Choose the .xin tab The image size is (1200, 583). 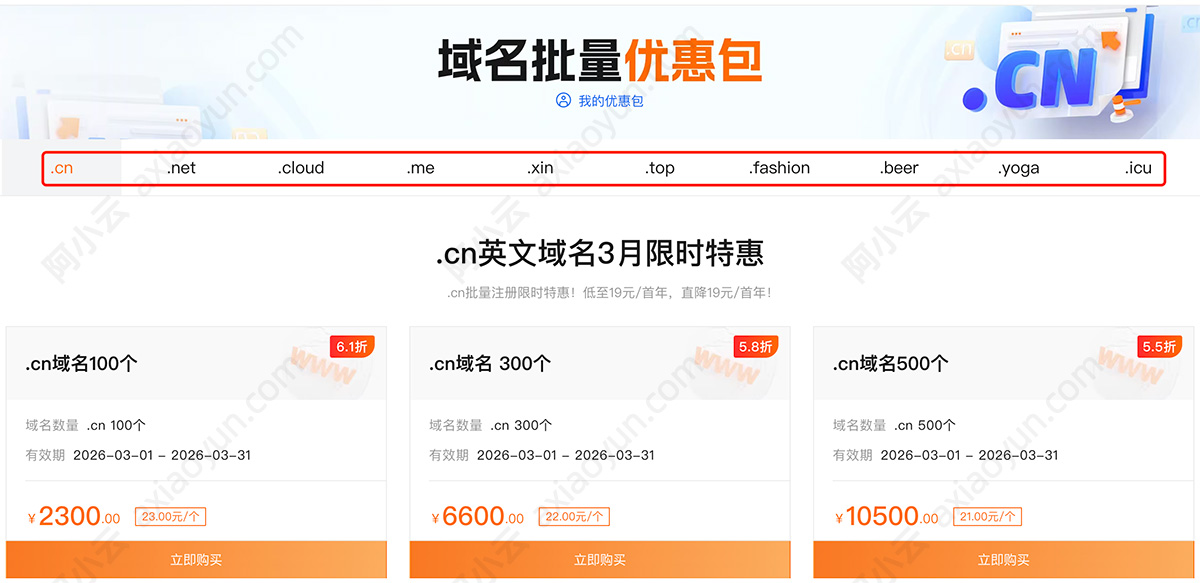(x=540, y=168)
